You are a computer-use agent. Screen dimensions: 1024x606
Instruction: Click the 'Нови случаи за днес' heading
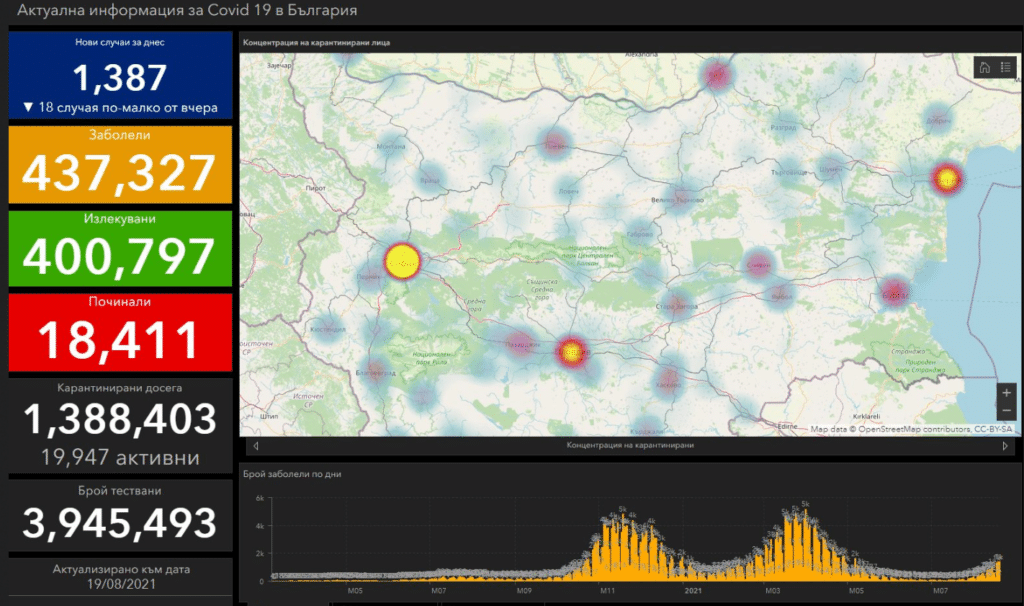120,42
